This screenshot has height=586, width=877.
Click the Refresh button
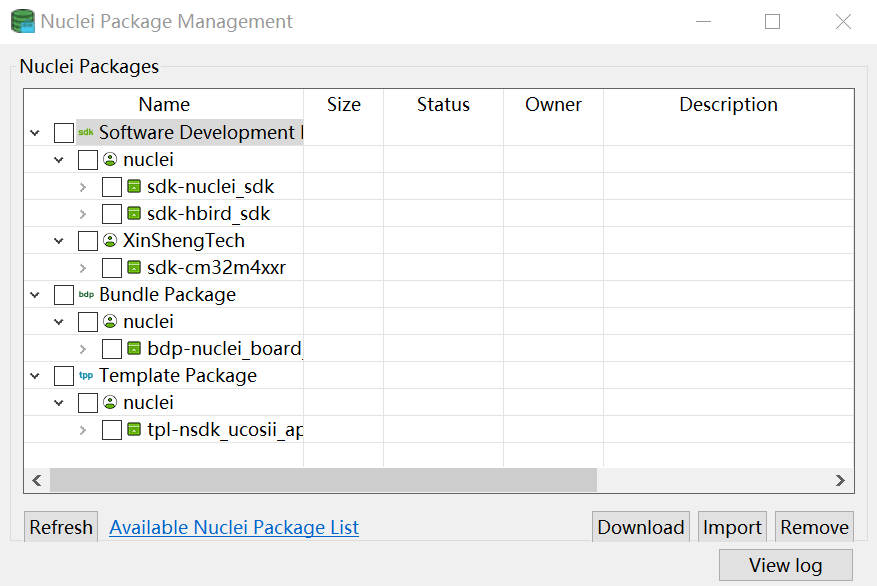point(61,527)
